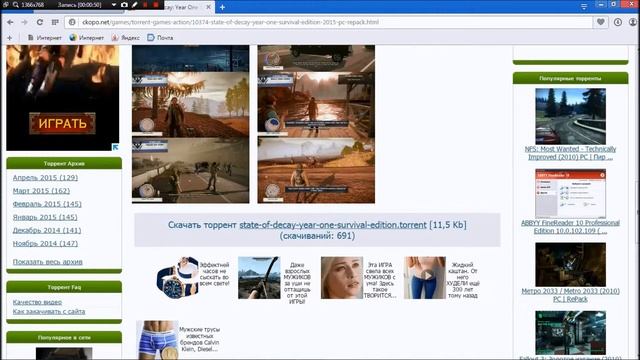Click the site info icon in address bar
The width and height of the screenshot is (640, 360).
72,22
